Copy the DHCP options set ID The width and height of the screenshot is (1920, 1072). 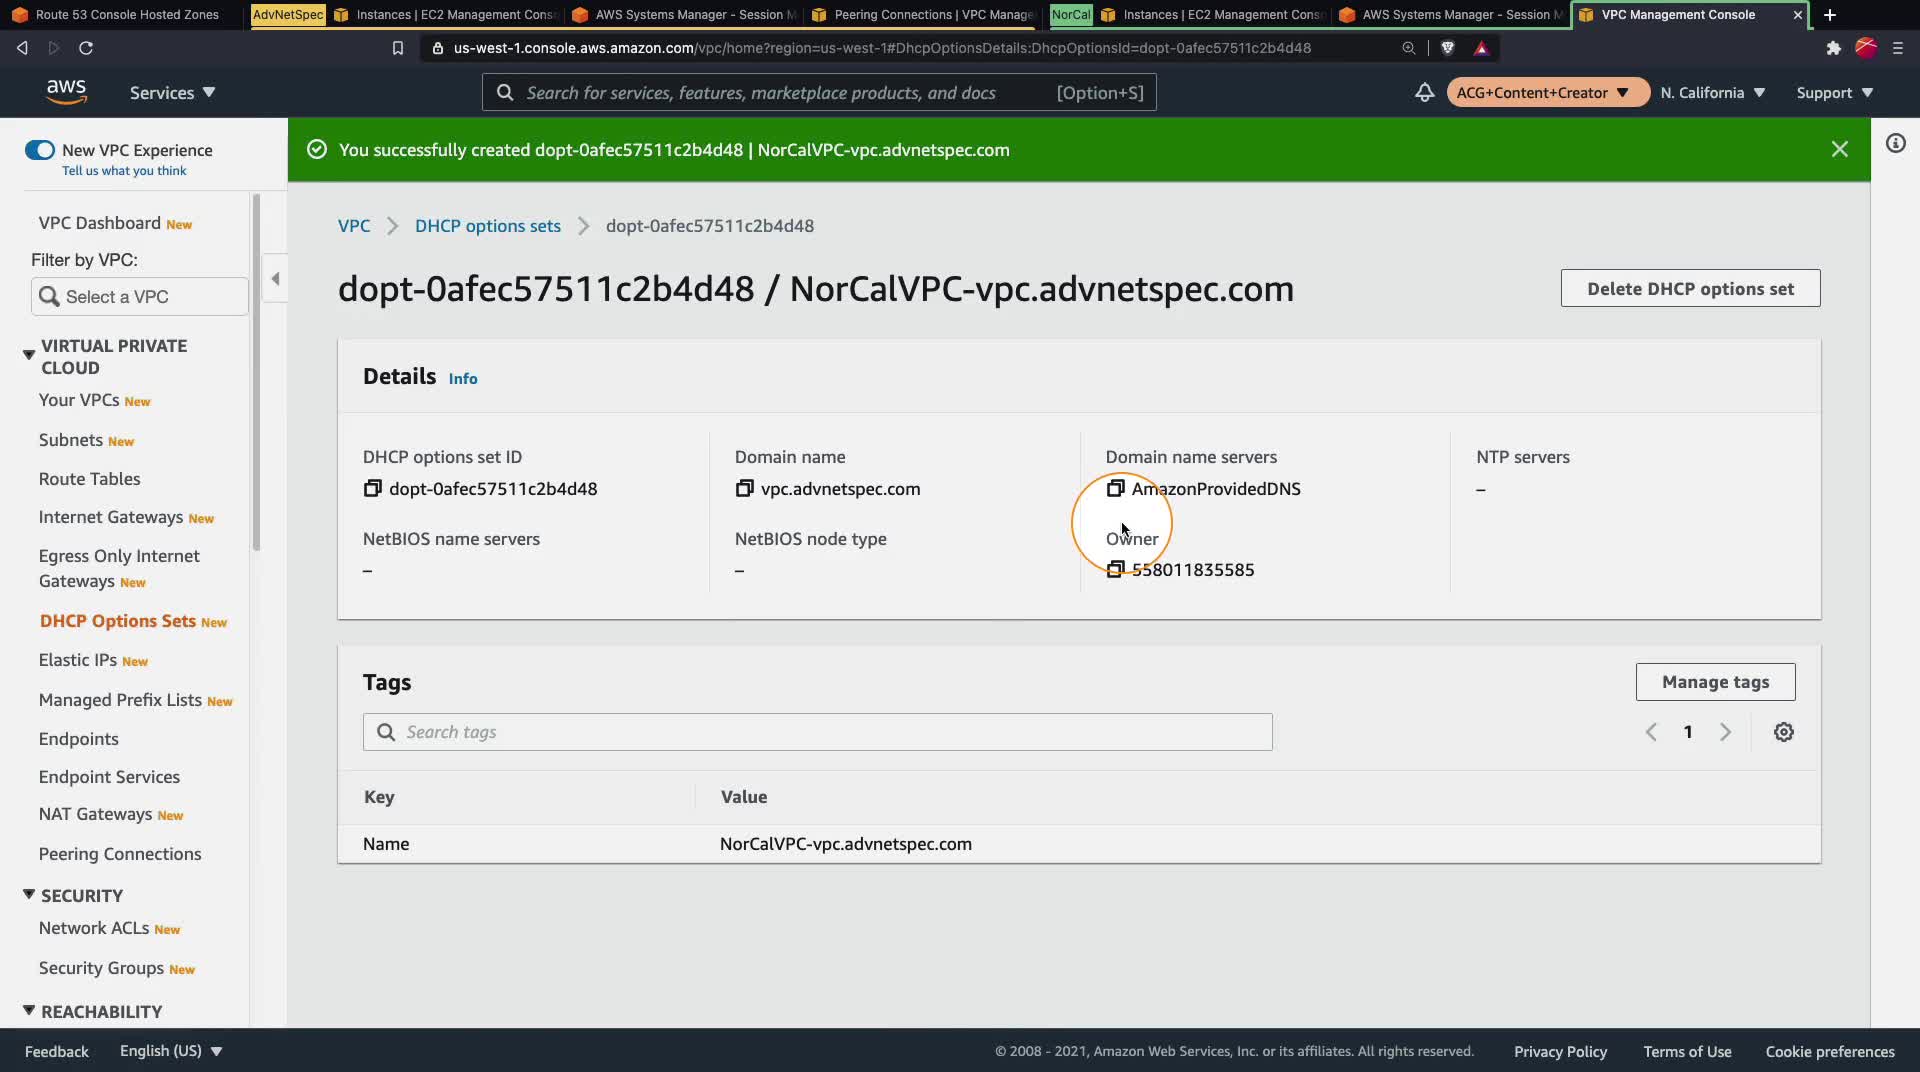372,488
